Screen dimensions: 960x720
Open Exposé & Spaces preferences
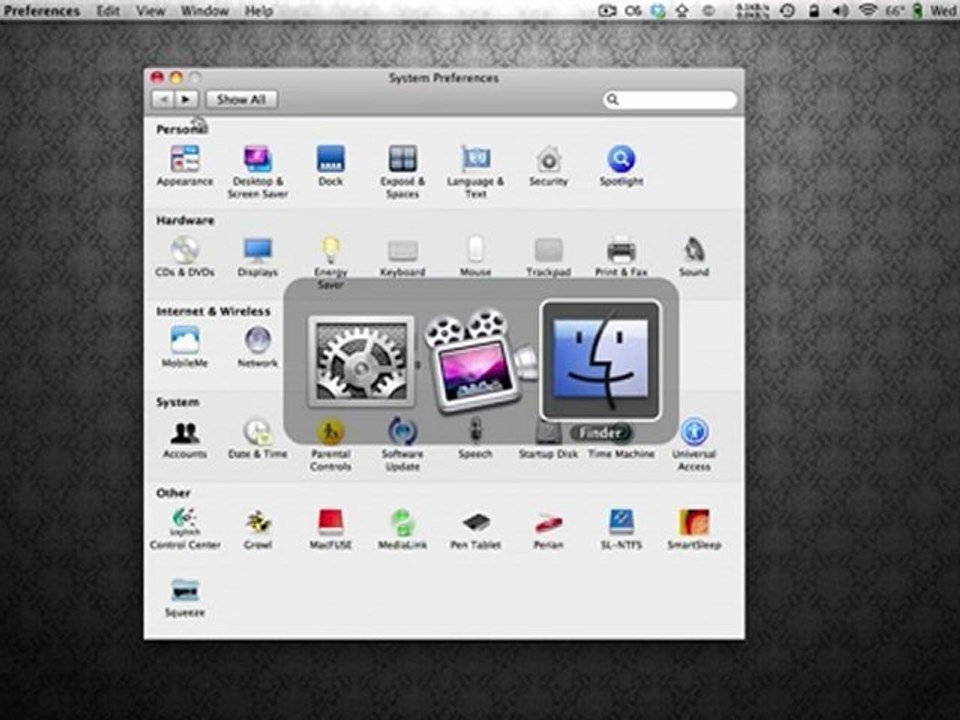click(402, 171)
